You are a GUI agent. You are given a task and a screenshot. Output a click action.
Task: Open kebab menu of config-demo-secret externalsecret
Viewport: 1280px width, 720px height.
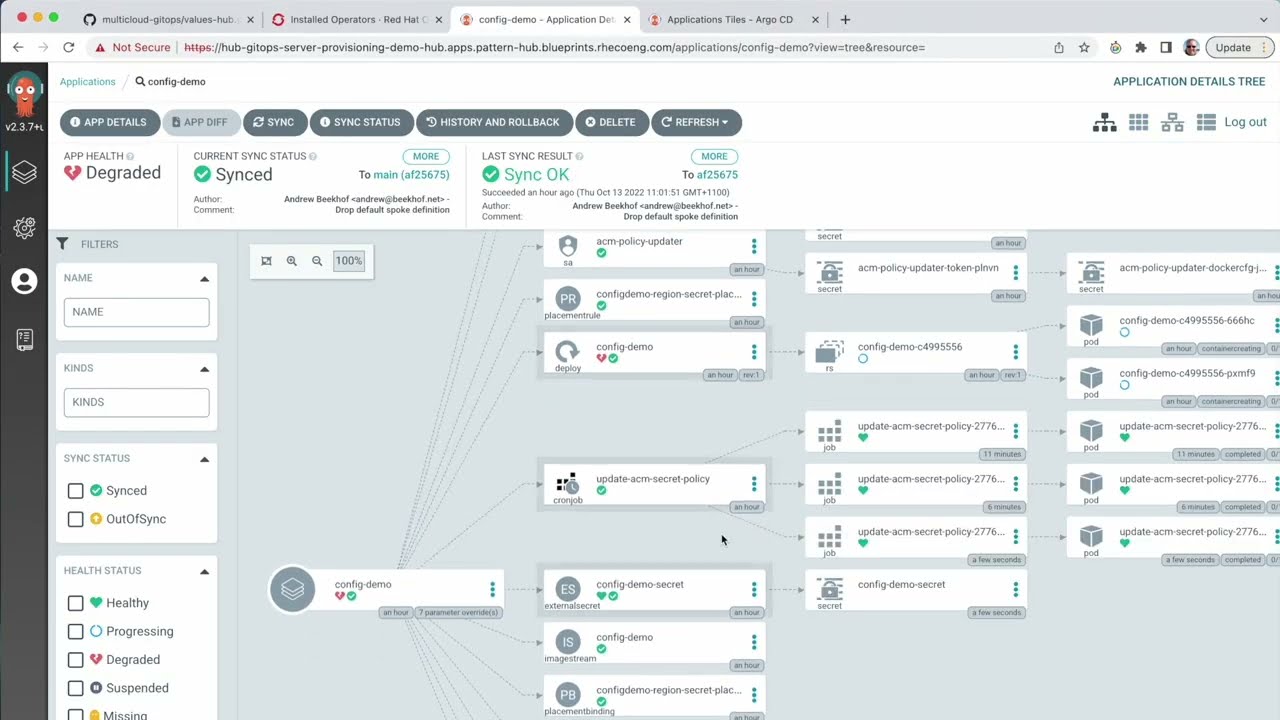coord(754,590)
